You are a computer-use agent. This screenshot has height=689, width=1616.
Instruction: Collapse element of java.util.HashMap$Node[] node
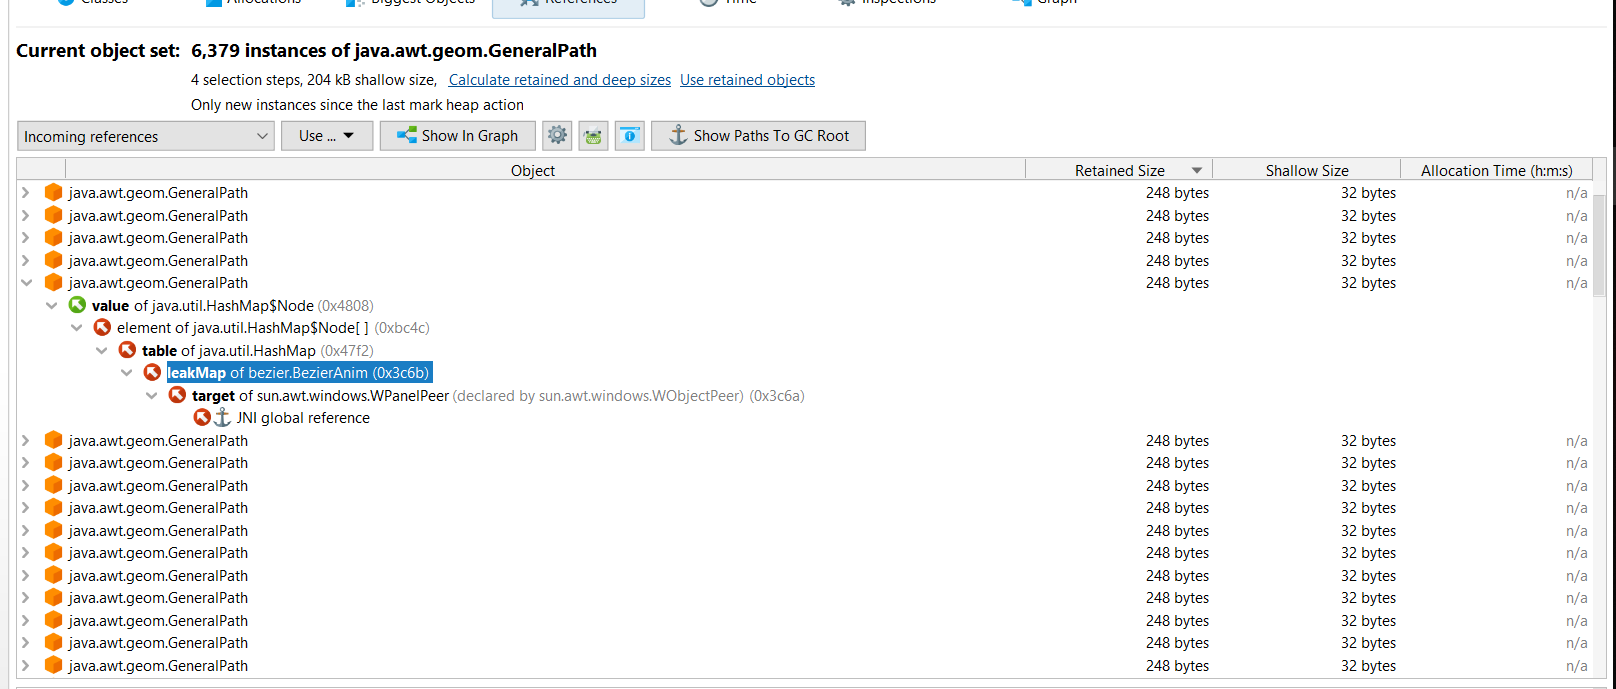[x=76, y=327]
